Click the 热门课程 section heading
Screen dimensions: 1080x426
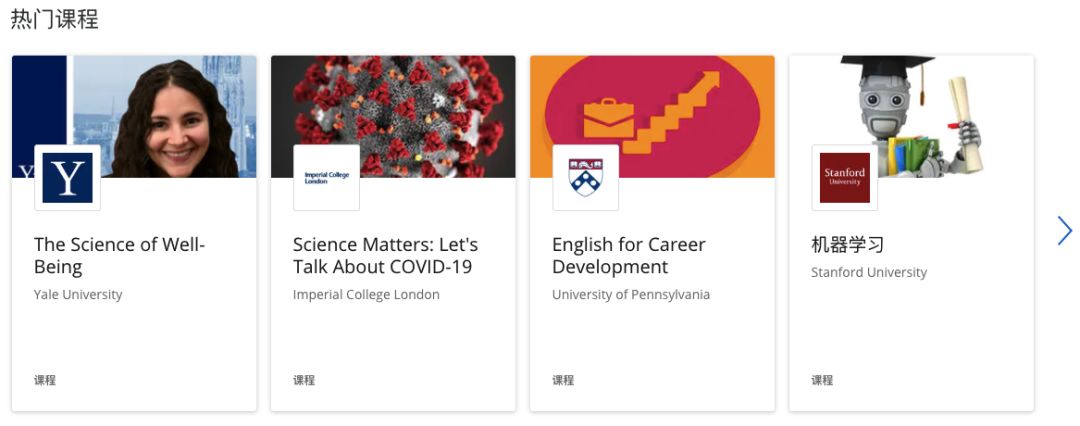54,19
